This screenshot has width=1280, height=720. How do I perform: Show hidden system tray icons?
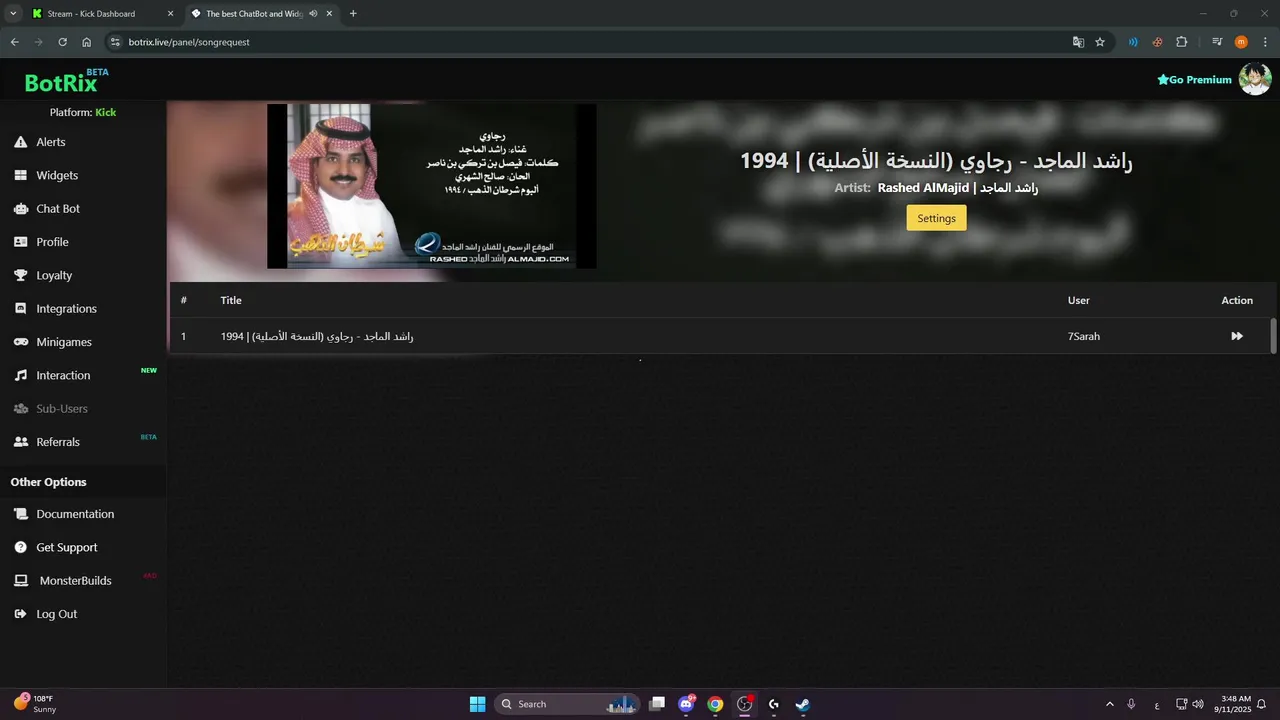coord(1109,704)
